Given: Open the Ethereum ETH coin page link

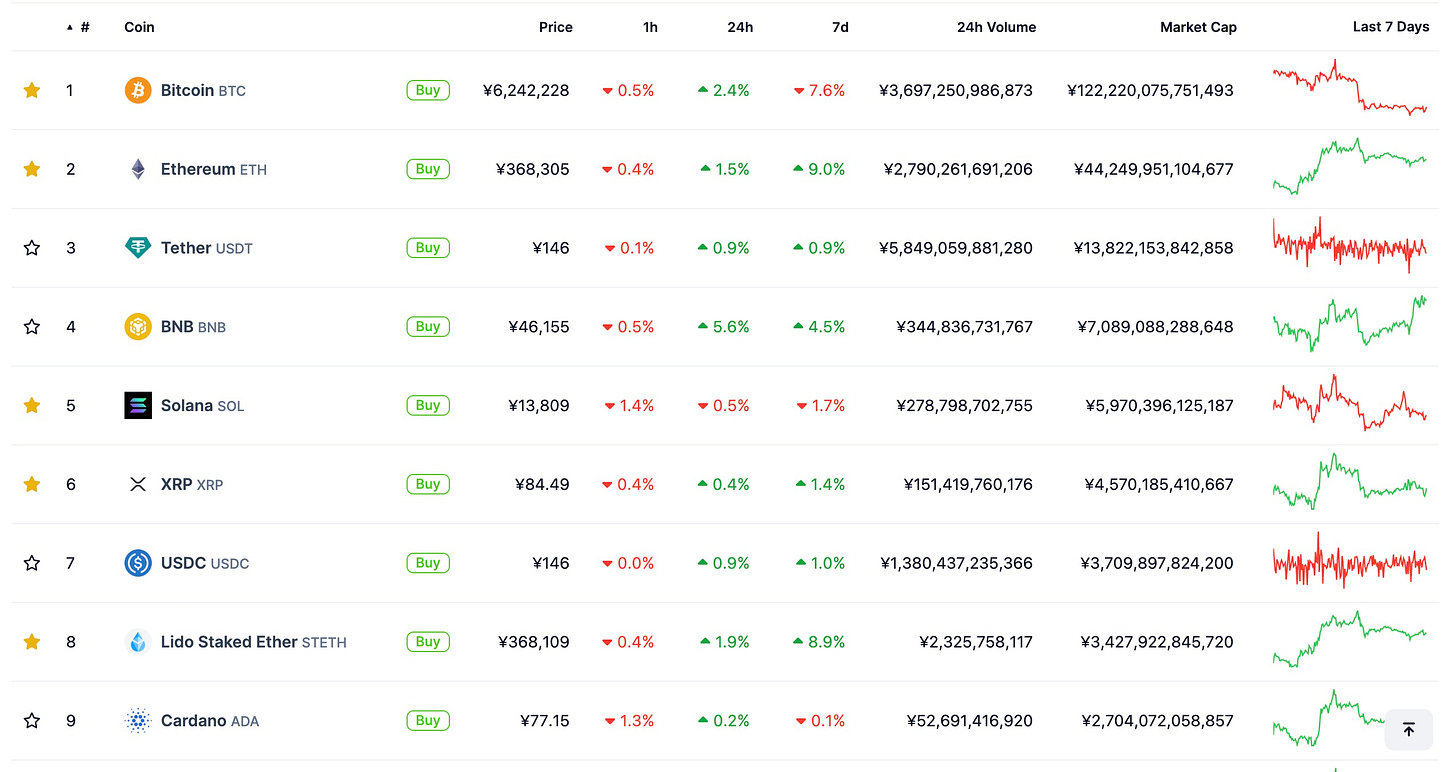Looking at the screenshot, I should [x=214, y=169].
